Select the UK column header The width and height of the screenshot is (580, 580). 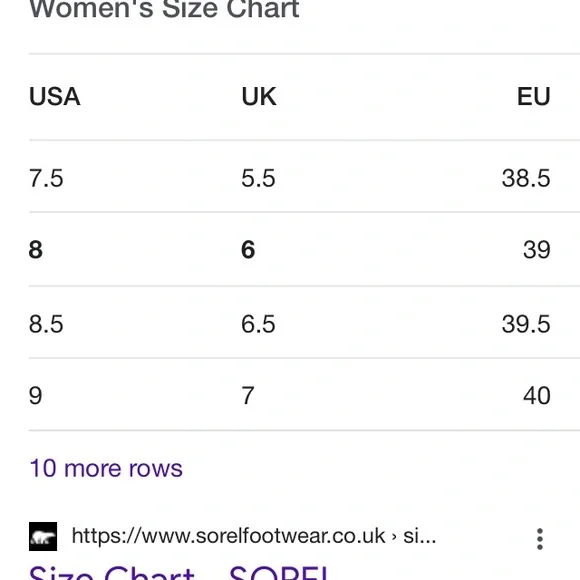coord(259,97)
